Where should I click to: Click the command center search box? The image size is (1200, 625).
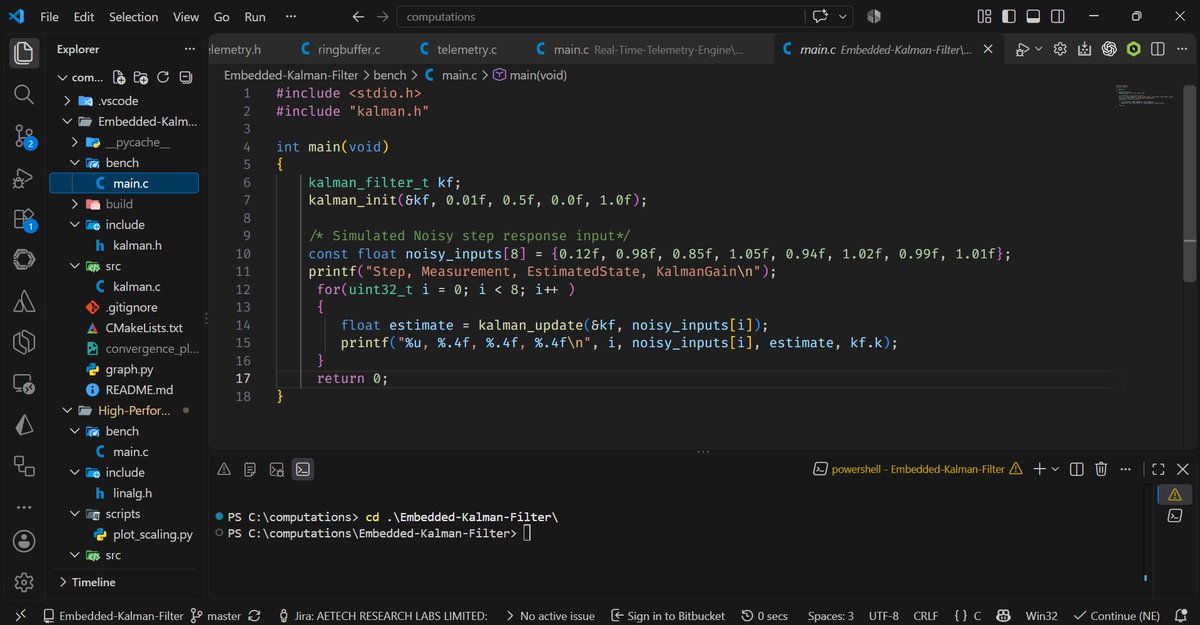[x=601, y=16]
